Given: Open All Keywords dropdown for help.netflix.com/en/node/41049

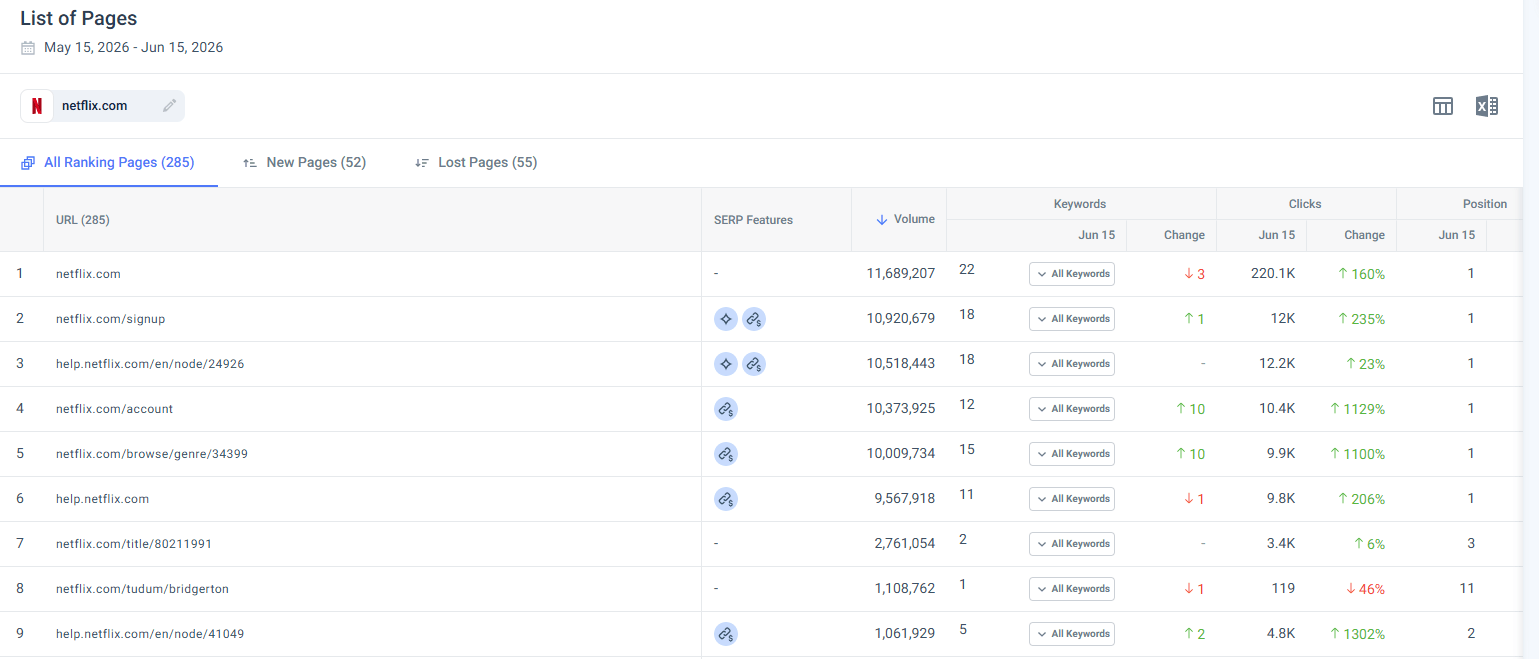Looking at the screenshot, I should coord(1072,634).
